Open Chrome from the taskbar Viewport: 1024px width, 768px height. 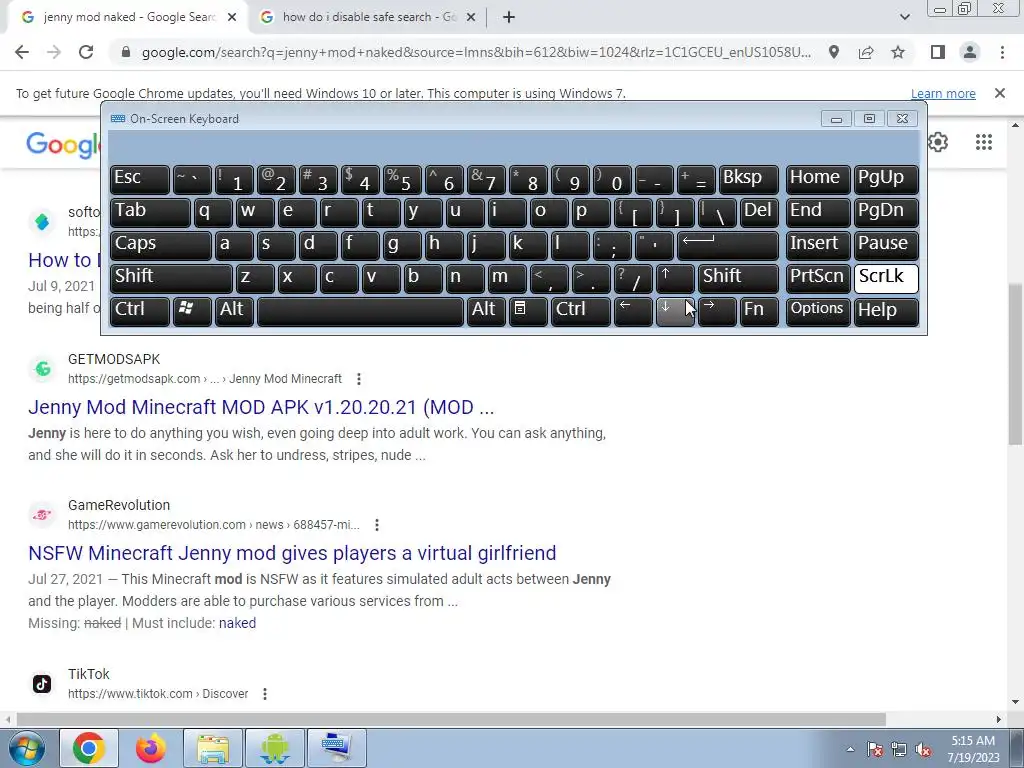89,748
